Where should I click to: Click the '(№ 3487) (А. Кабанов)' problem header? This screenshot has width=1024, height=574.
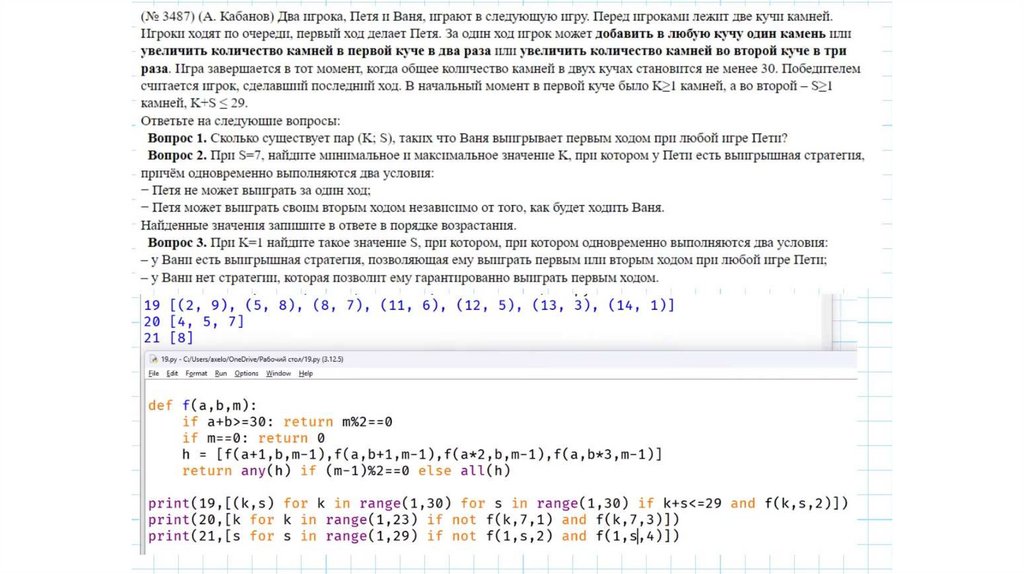(206, 16)
